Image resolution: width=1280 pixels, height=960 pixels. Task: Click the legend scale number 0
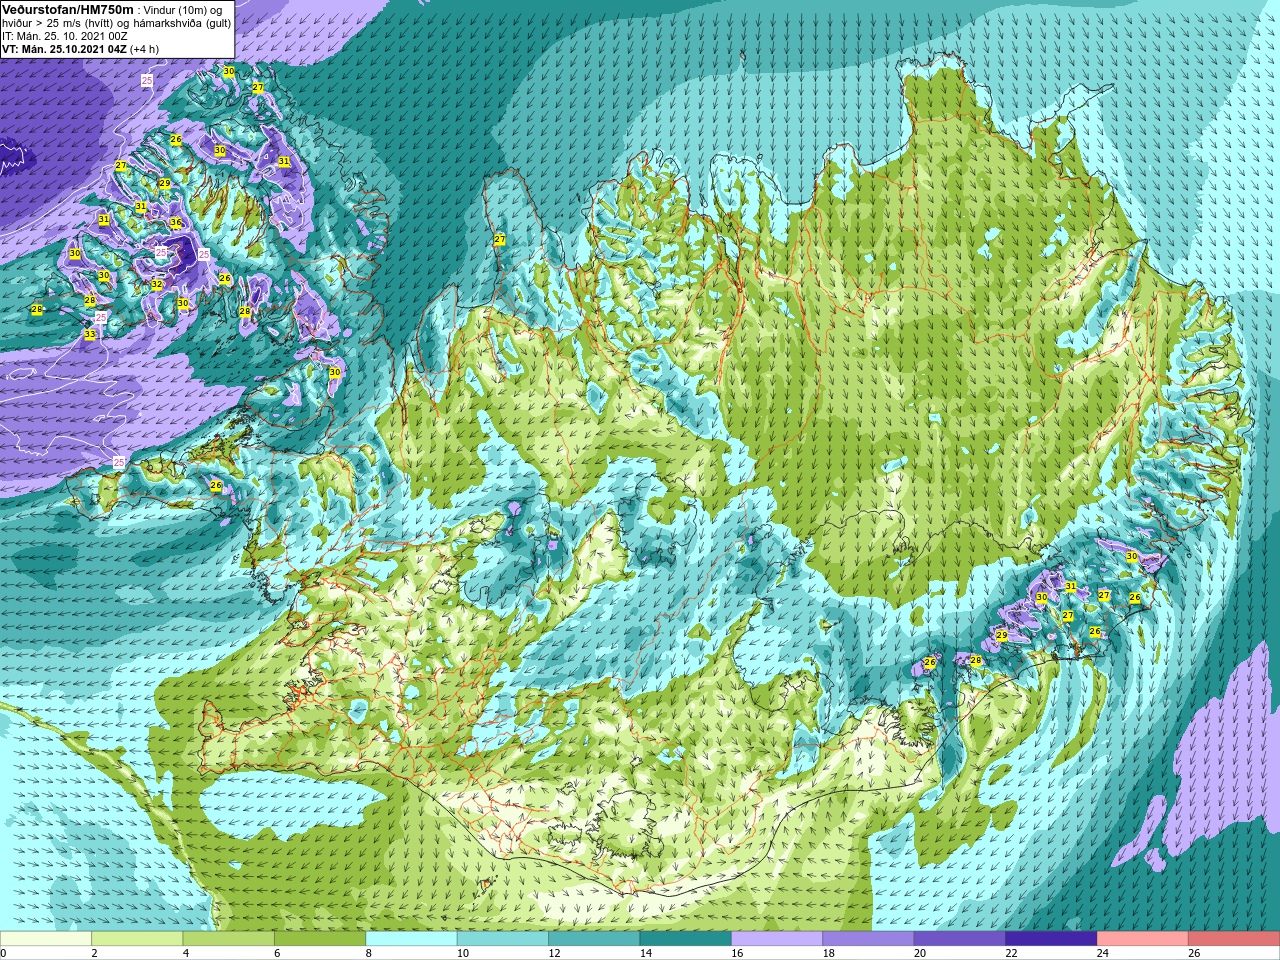3,953
